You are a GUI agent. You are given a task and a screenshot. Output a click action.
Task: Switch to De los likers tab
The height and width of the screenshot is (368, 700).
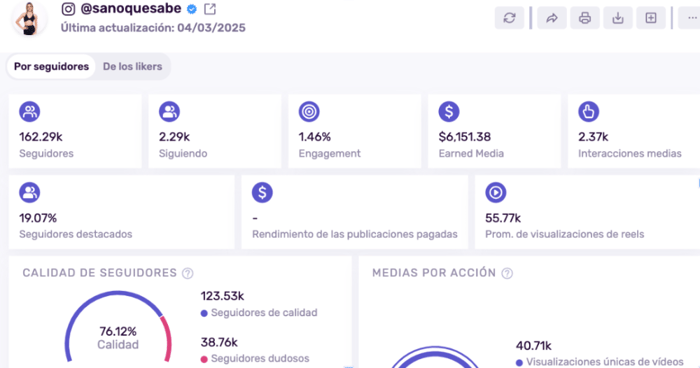pos(133,67)
